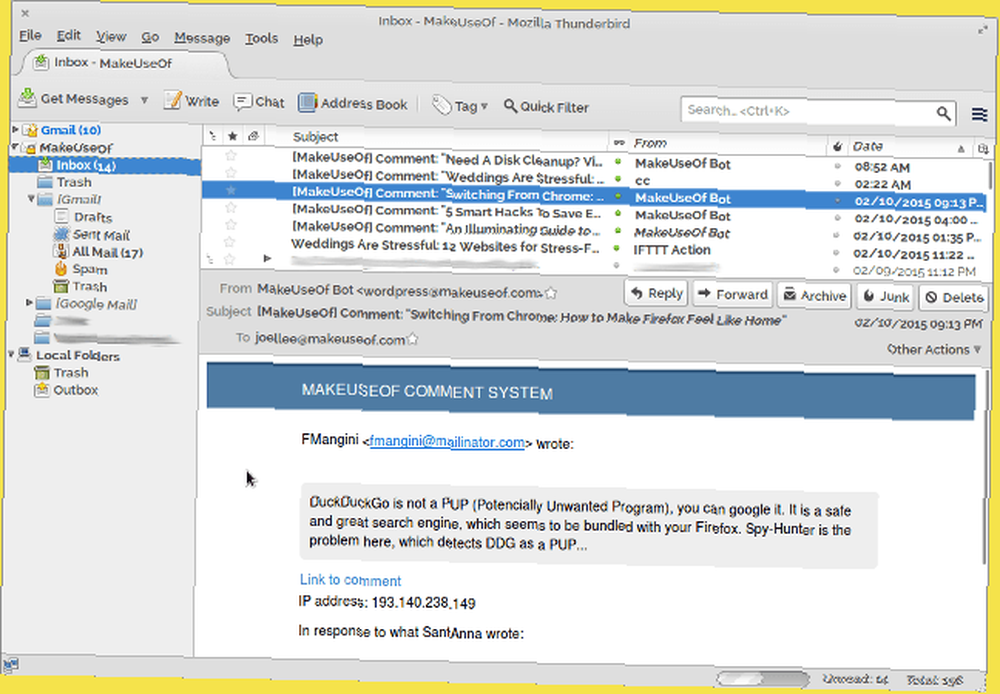Follow the "Link to comment" link

pos(350,580)
